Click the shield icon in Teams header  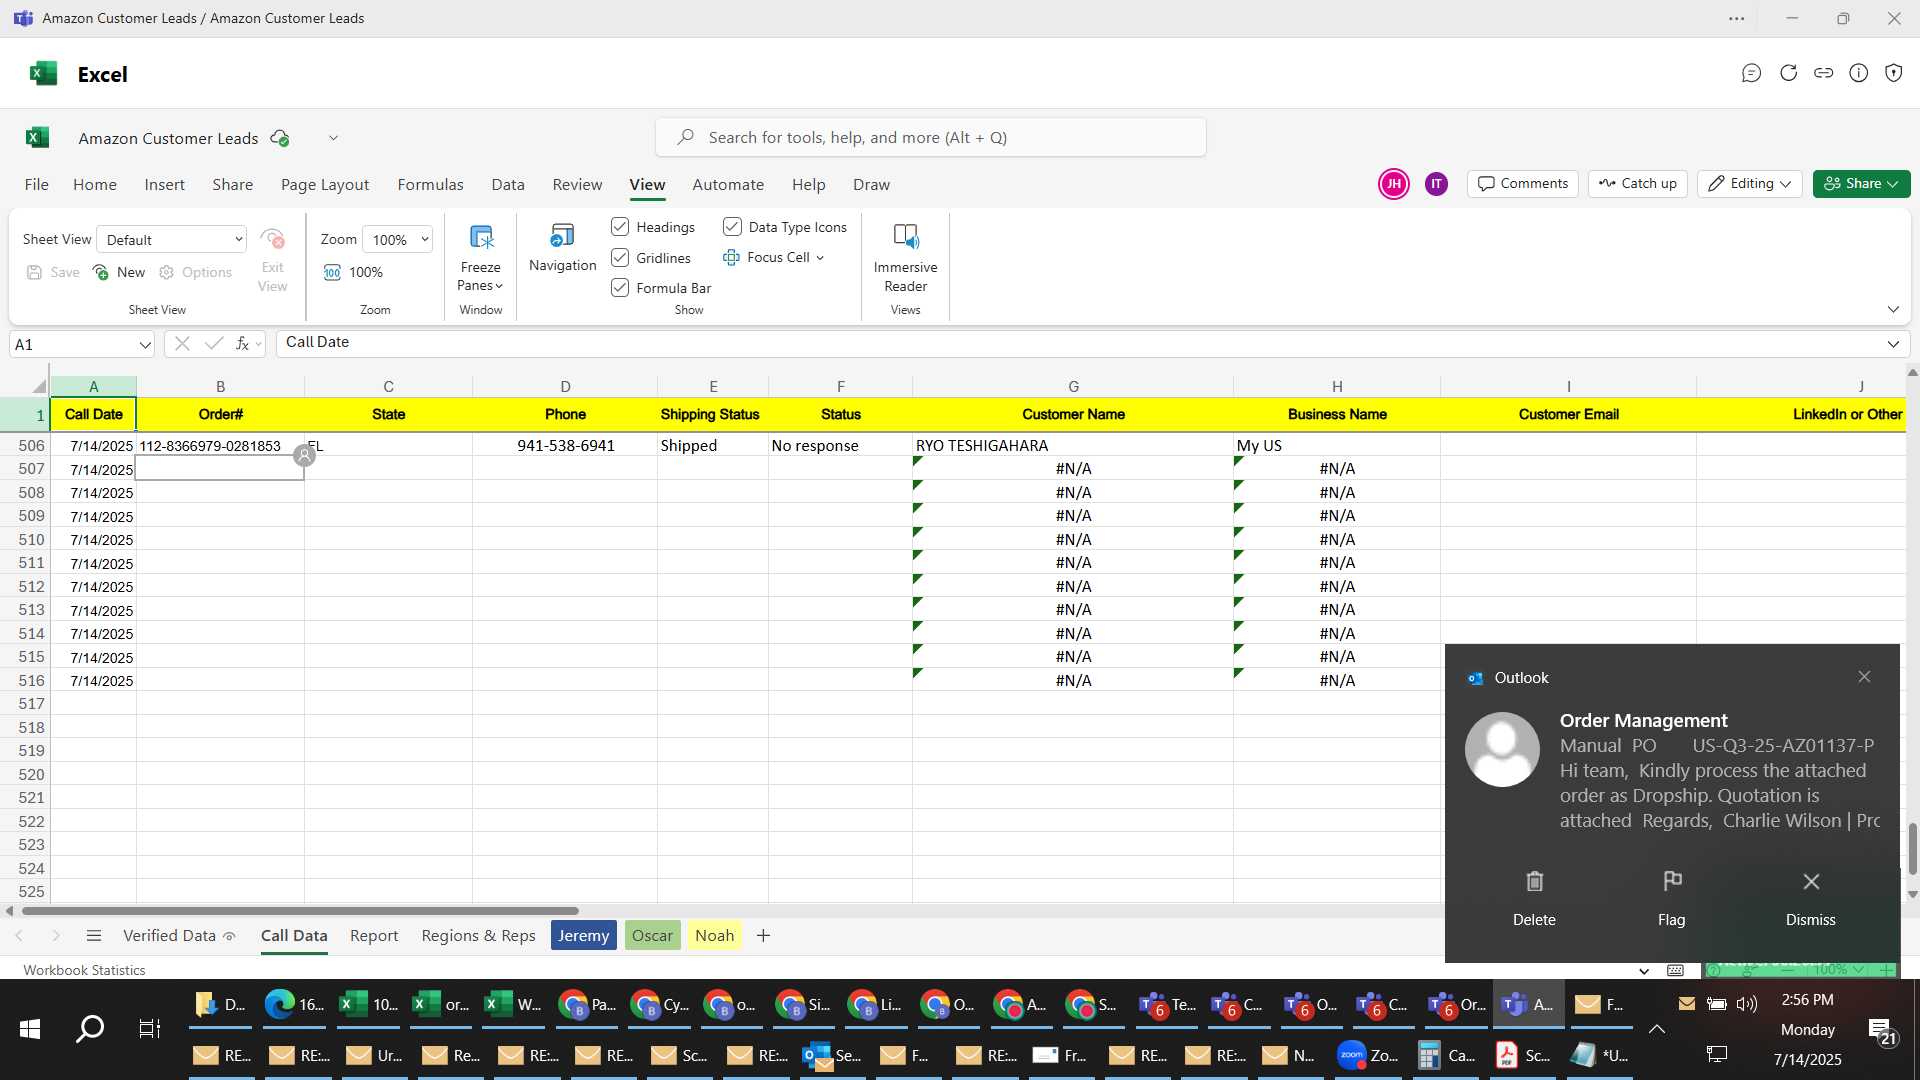click(x=1893, y=73)
